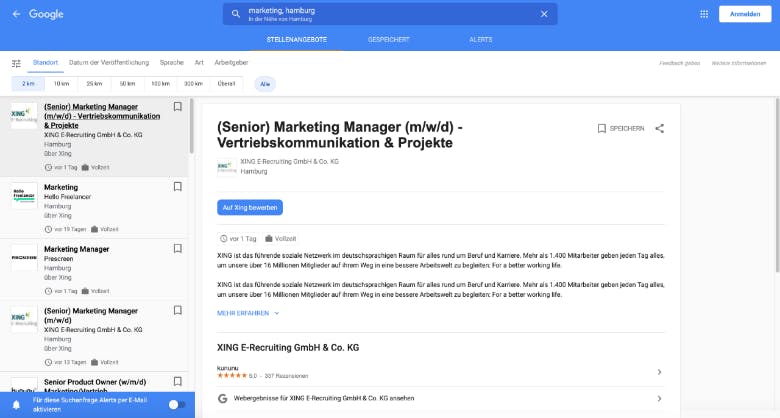
Task: Click kununu star rating
Action: [232, 376]
